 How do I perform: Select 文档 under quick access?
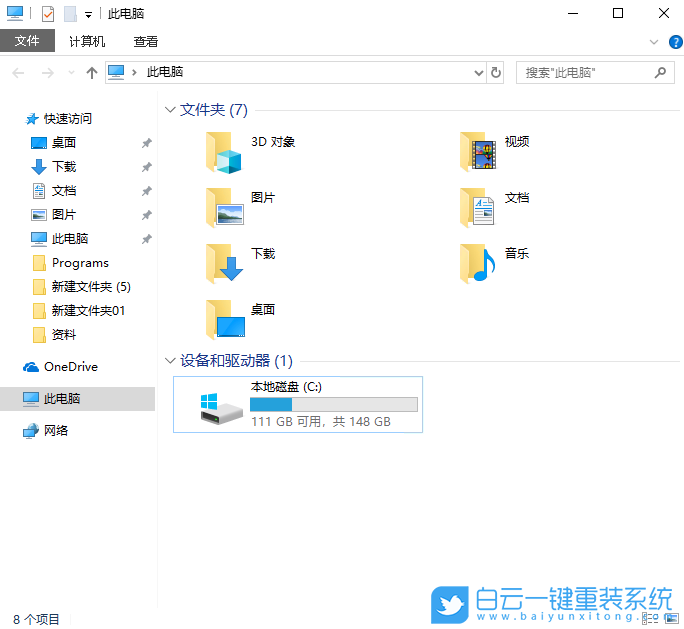click(x=64, y=191)
